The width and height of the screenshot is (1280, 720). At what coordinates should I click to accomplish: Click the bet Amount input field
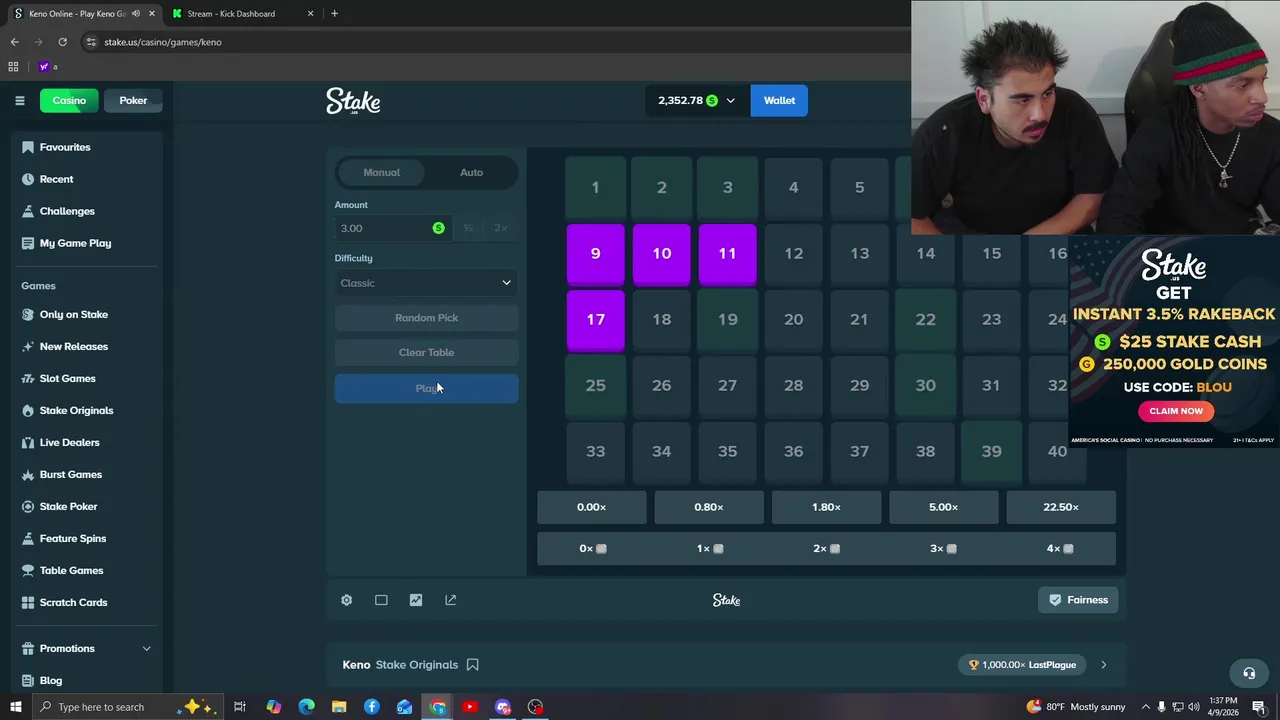(392, 228)
